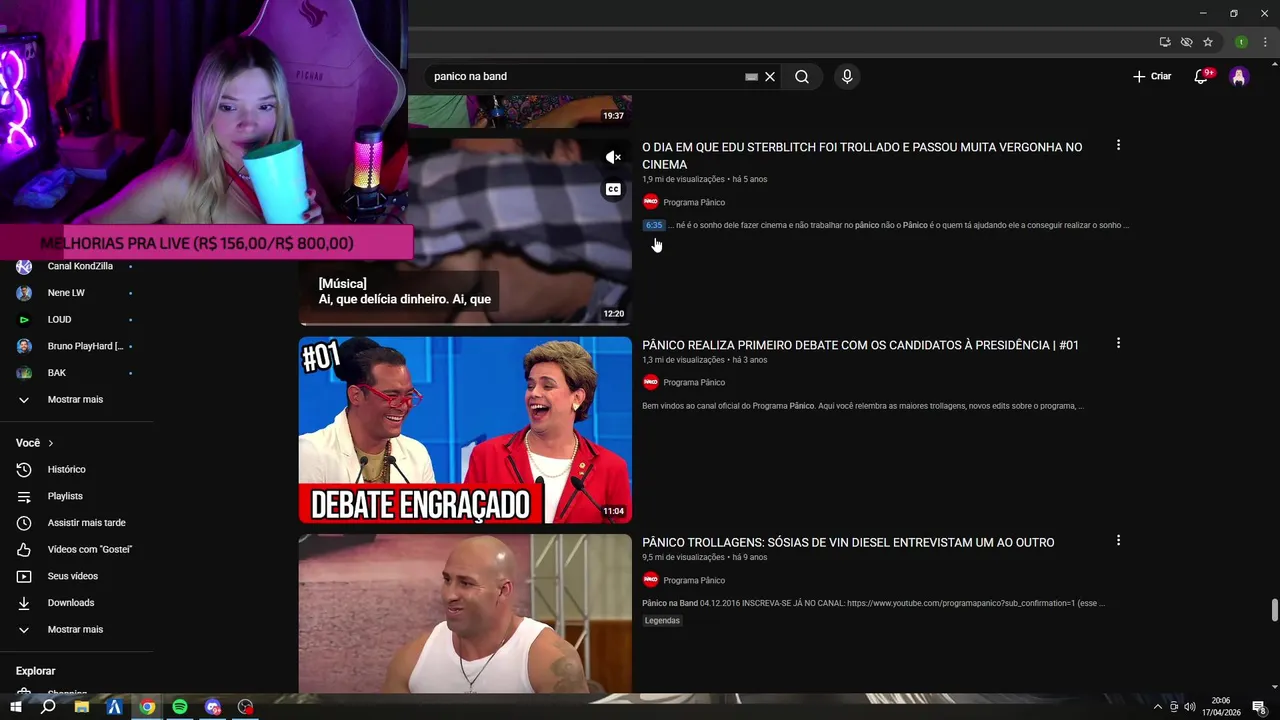Click the partially visible 19:37 video thumbnail
Viewport: 1280px width, 720px height.
click(x=520, y=111)
